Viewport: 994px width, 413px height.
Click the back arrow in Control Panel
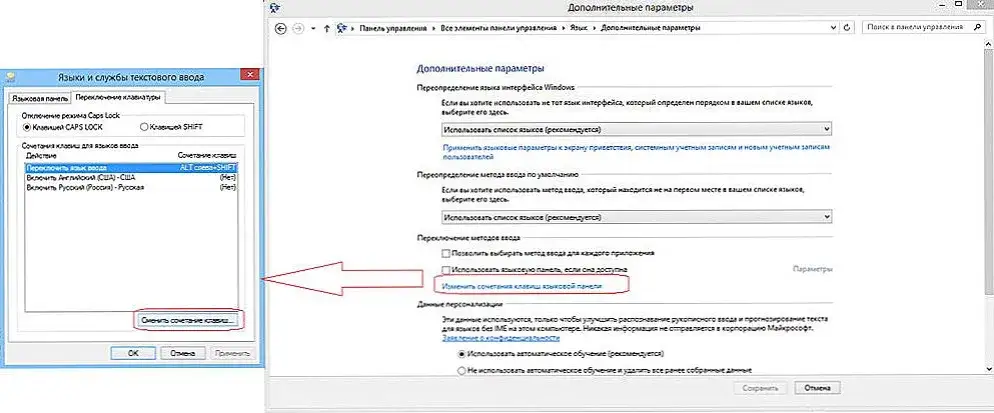click(281, 29)
